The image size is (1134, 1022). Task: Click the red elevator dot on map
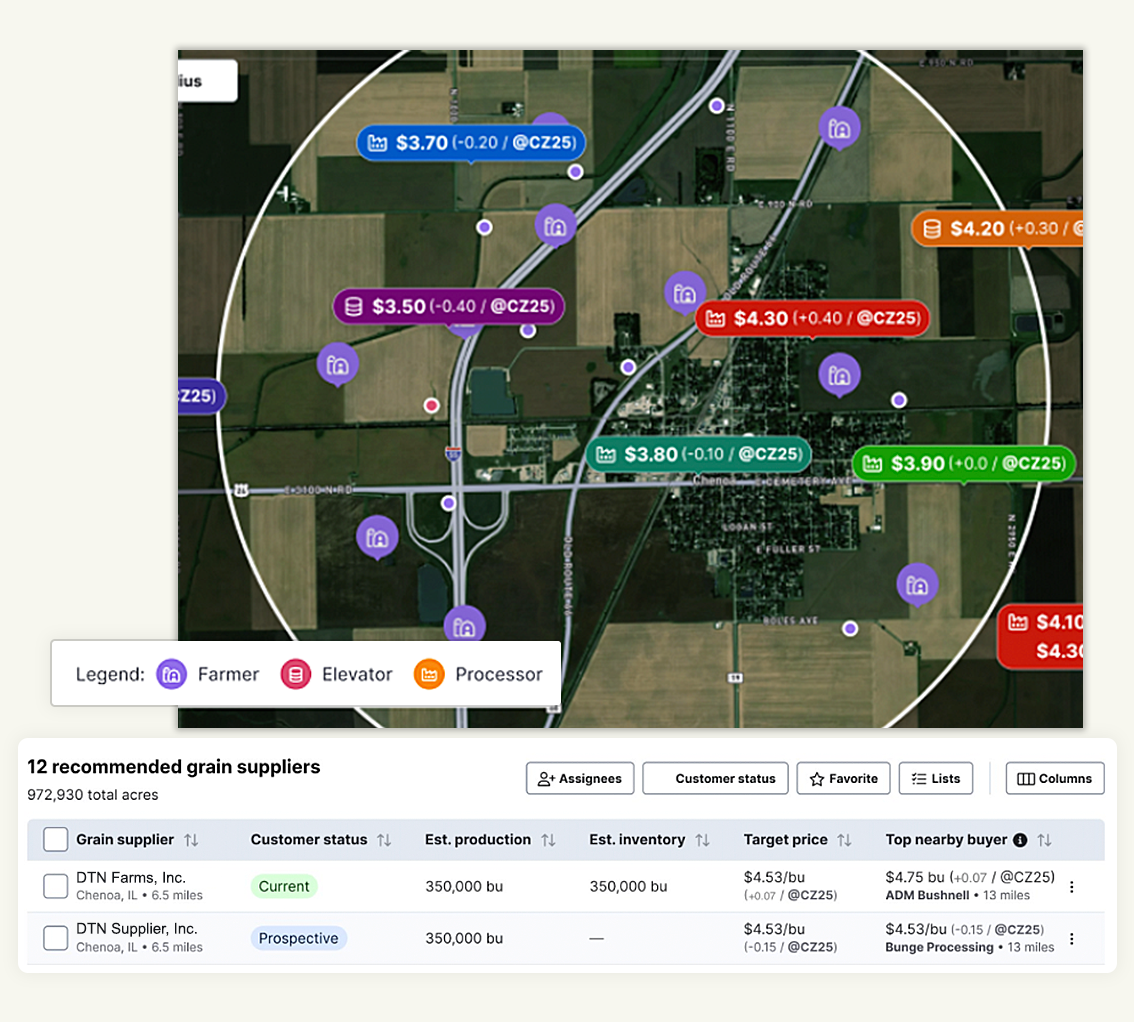coord(431,405)
